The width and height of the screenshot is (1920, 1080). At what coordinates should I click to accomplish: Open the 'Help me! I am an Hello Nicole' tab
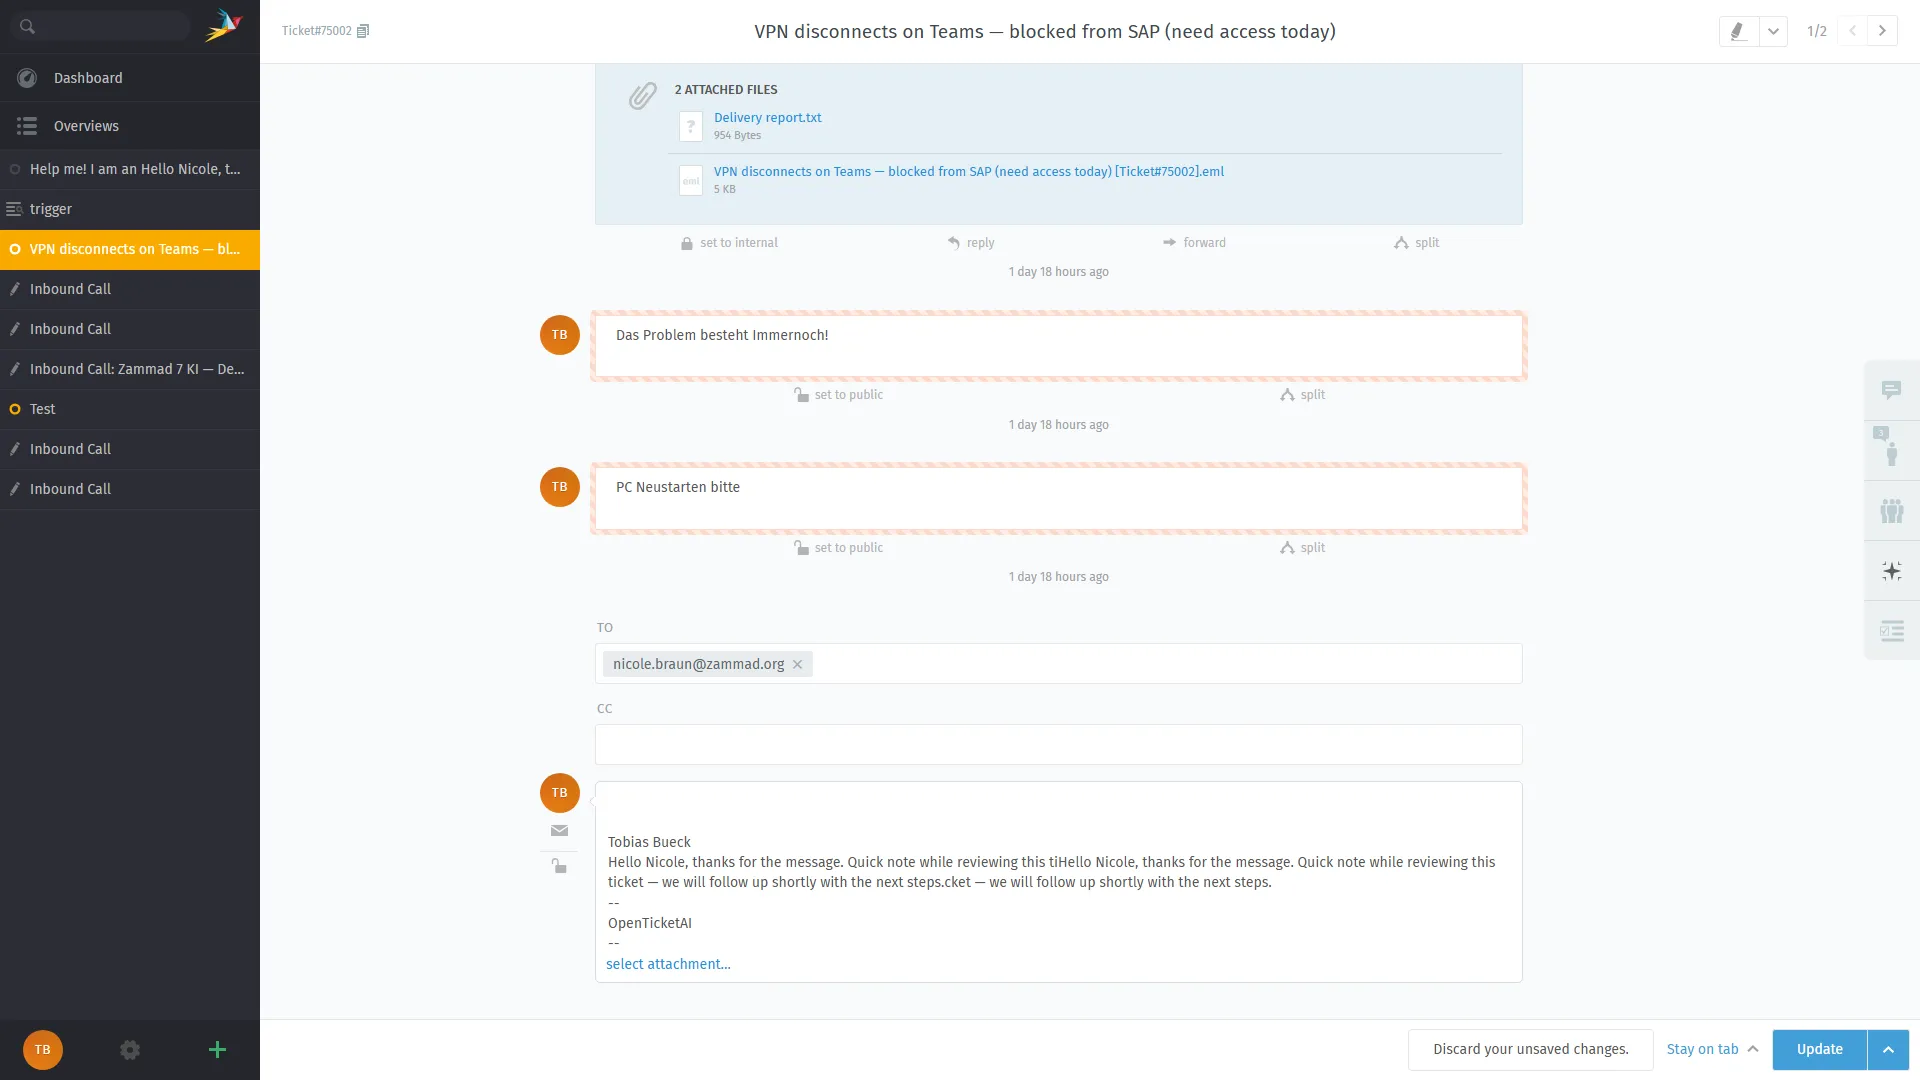(x=130, y=169)
